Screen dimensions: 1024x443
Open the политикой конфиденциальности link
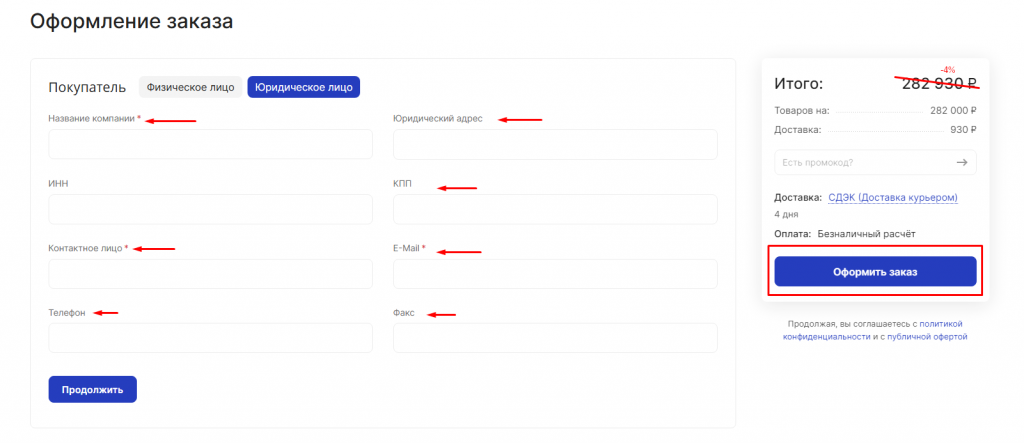pos(875,330)
